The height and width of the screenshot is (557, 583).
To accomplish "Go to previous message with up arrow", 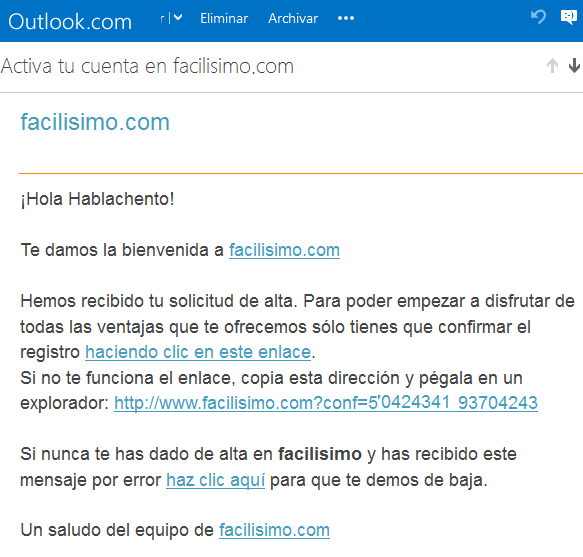I will click(553, 66).
